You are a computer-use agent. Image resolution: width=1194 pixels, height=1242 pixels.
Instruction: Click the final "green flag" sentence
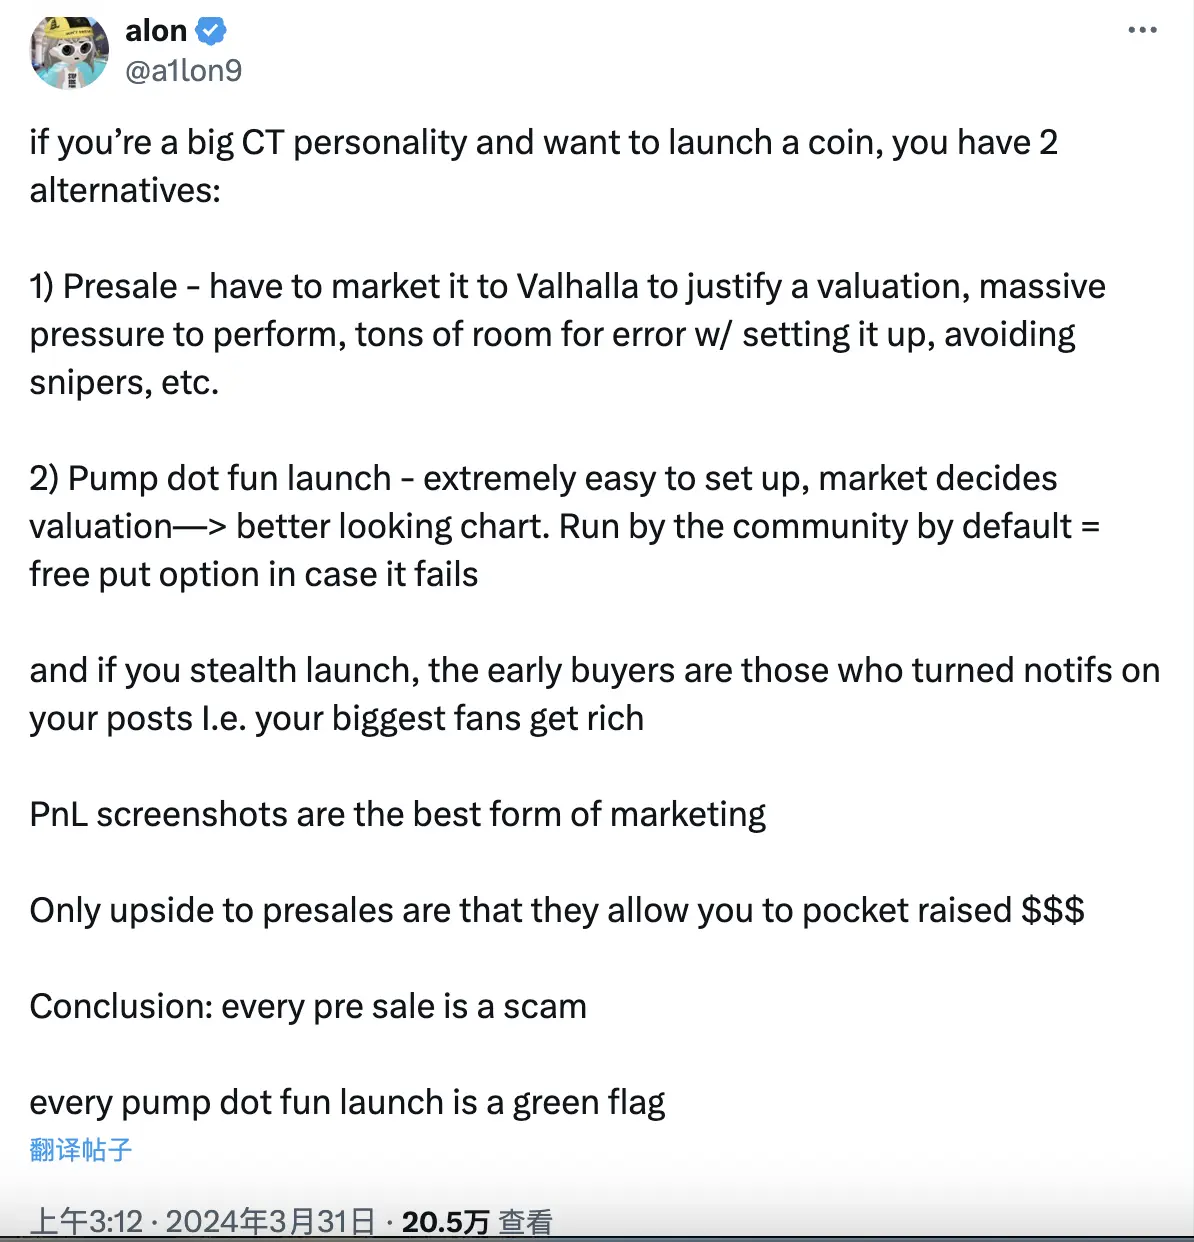coord(347,1102)
